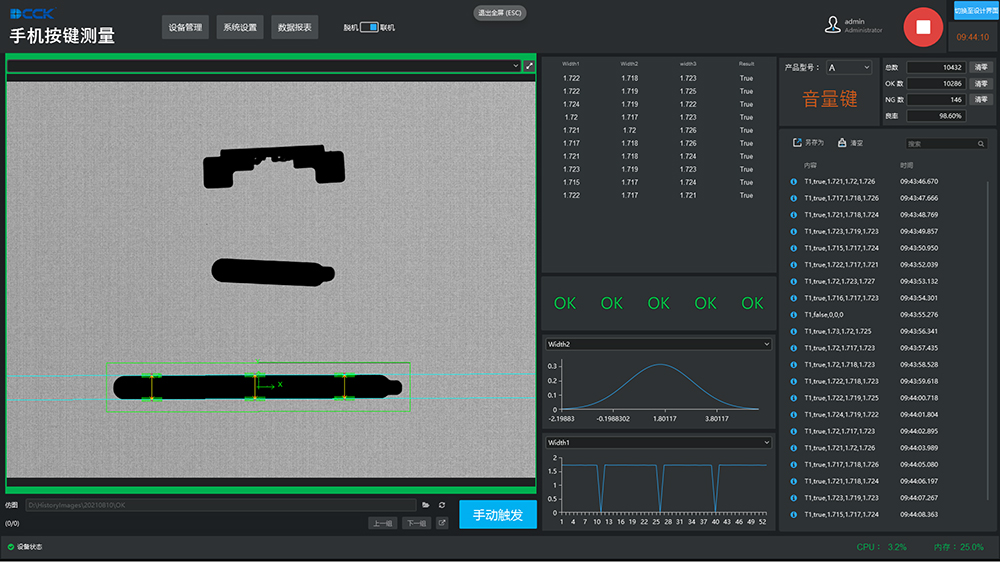Click 切换至设计界面 button
Screen dimensions: 1000x562
(974, 10)
